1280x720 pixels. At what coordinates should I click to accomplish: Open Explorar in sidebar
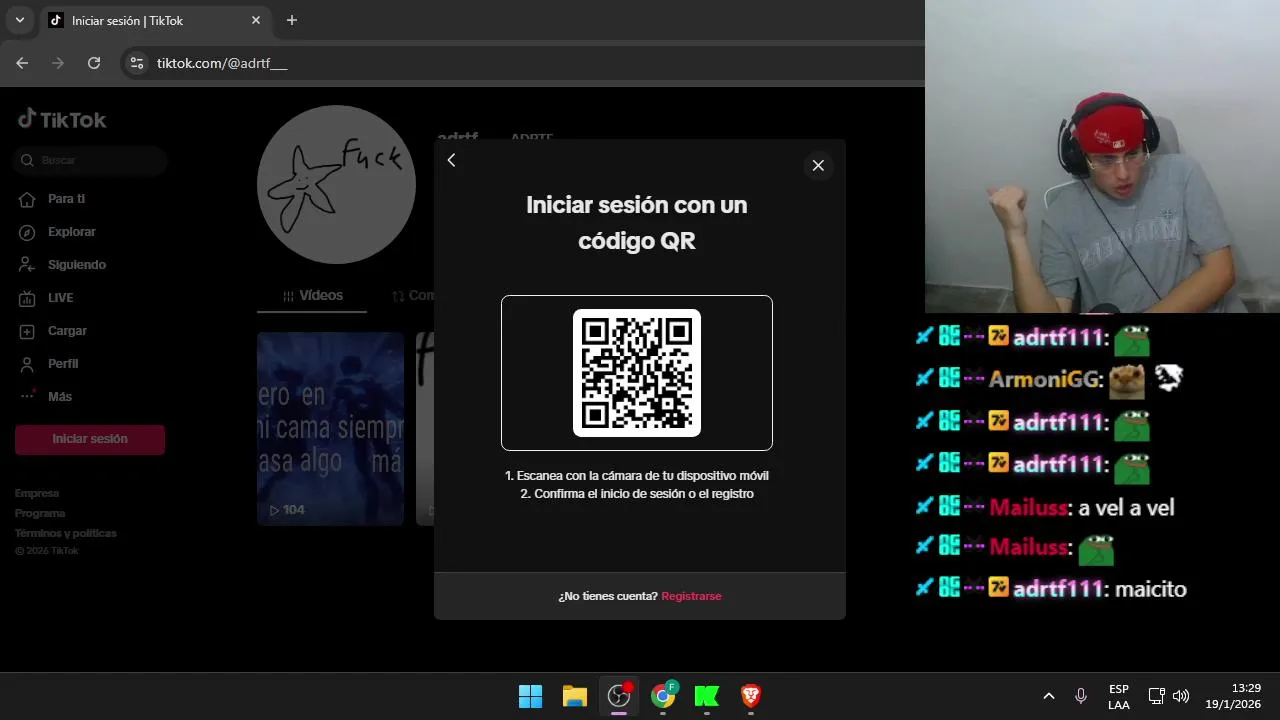71,232
